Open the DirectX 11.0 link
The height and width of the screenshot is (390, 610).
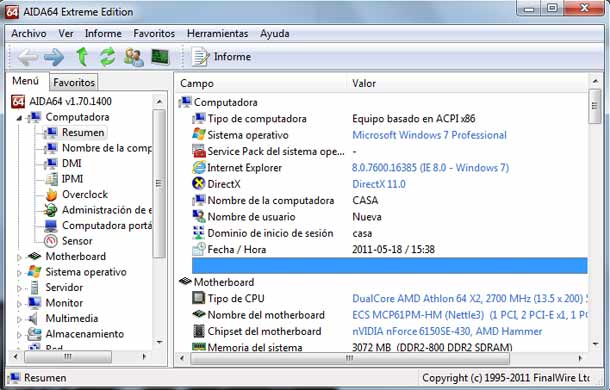pyautogui.click(x=379, y=184)
